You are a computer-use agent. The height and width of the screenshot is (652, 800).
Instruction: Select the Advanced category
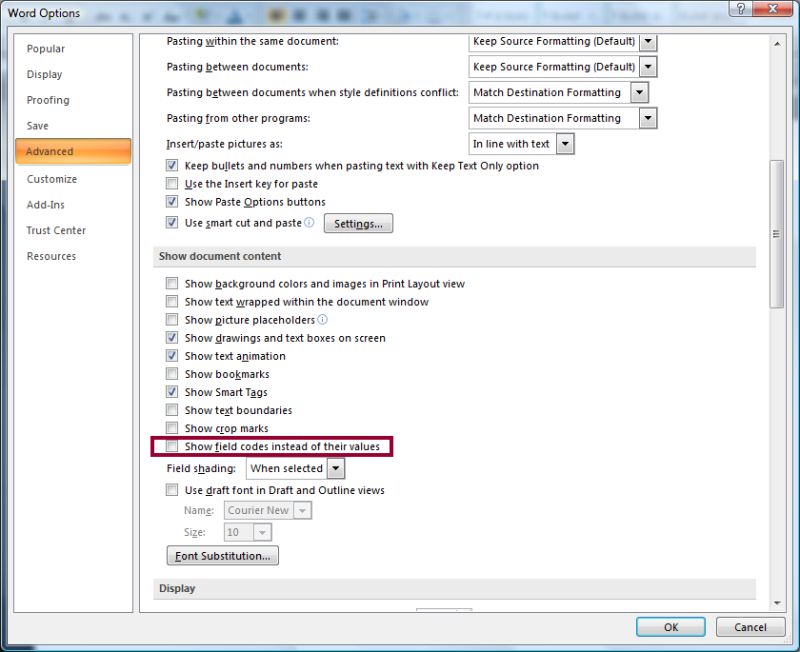[73, 152]
